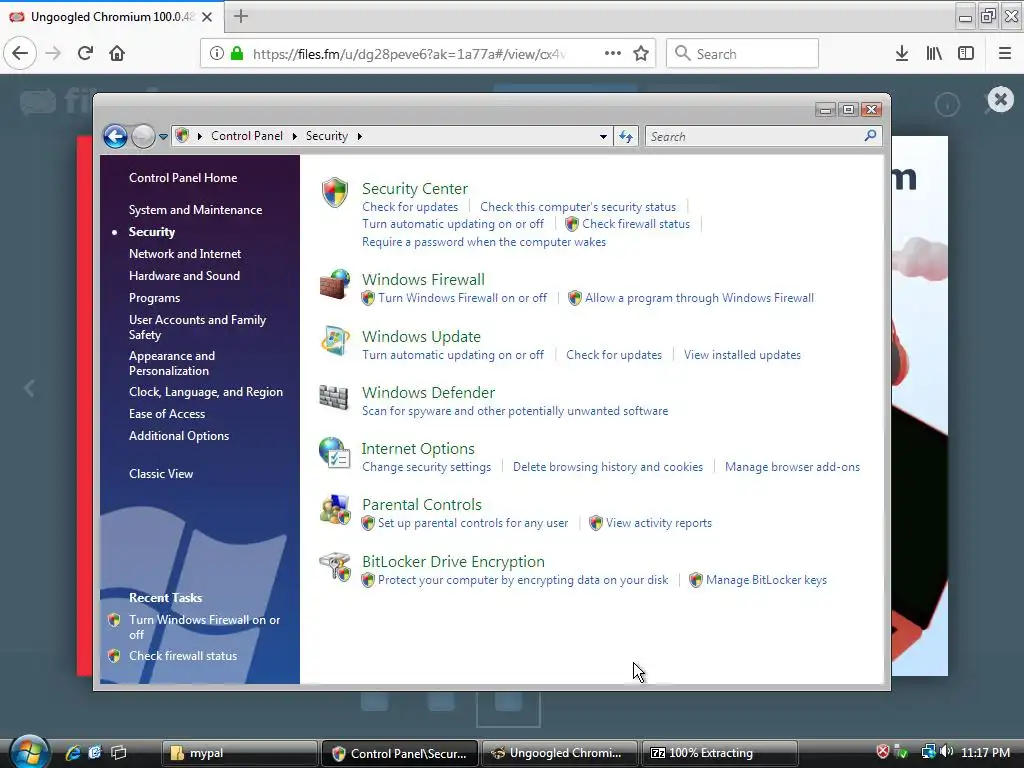
Task: Go back in Control Panel window
Action: (116, 136)
